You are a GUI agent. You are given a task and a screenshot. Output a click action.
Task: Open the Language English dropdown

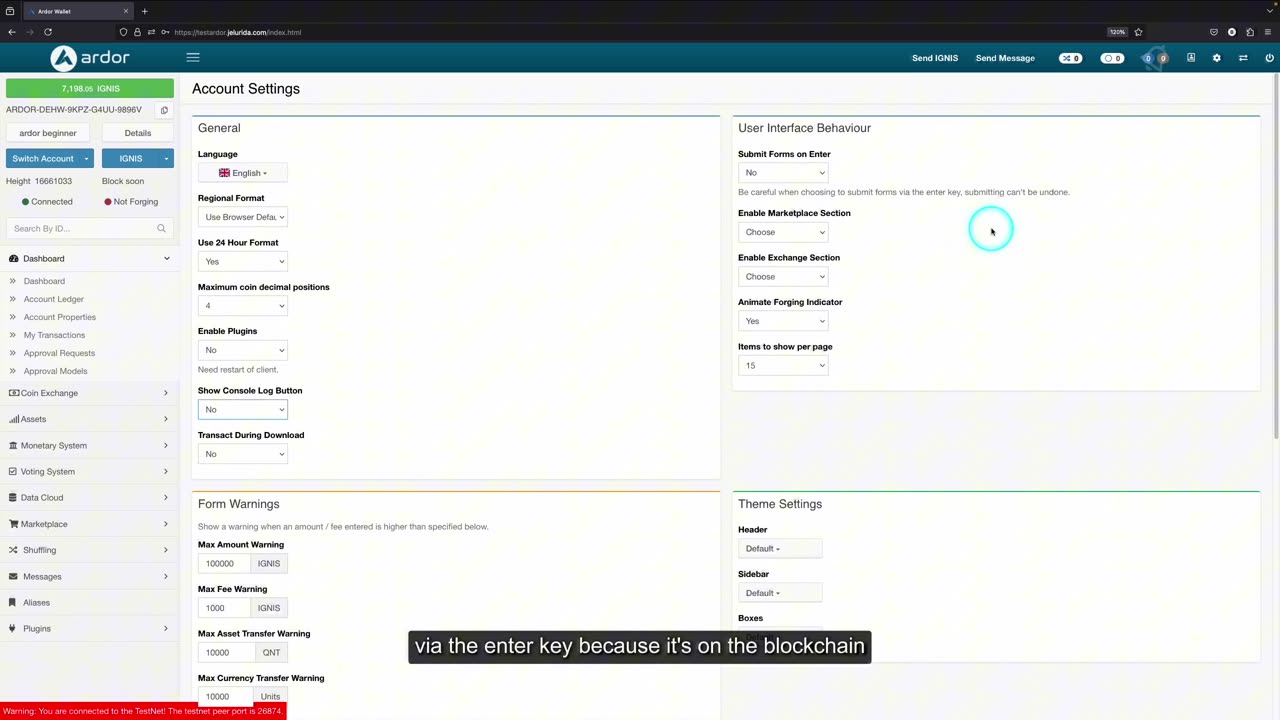coord(243,173)
